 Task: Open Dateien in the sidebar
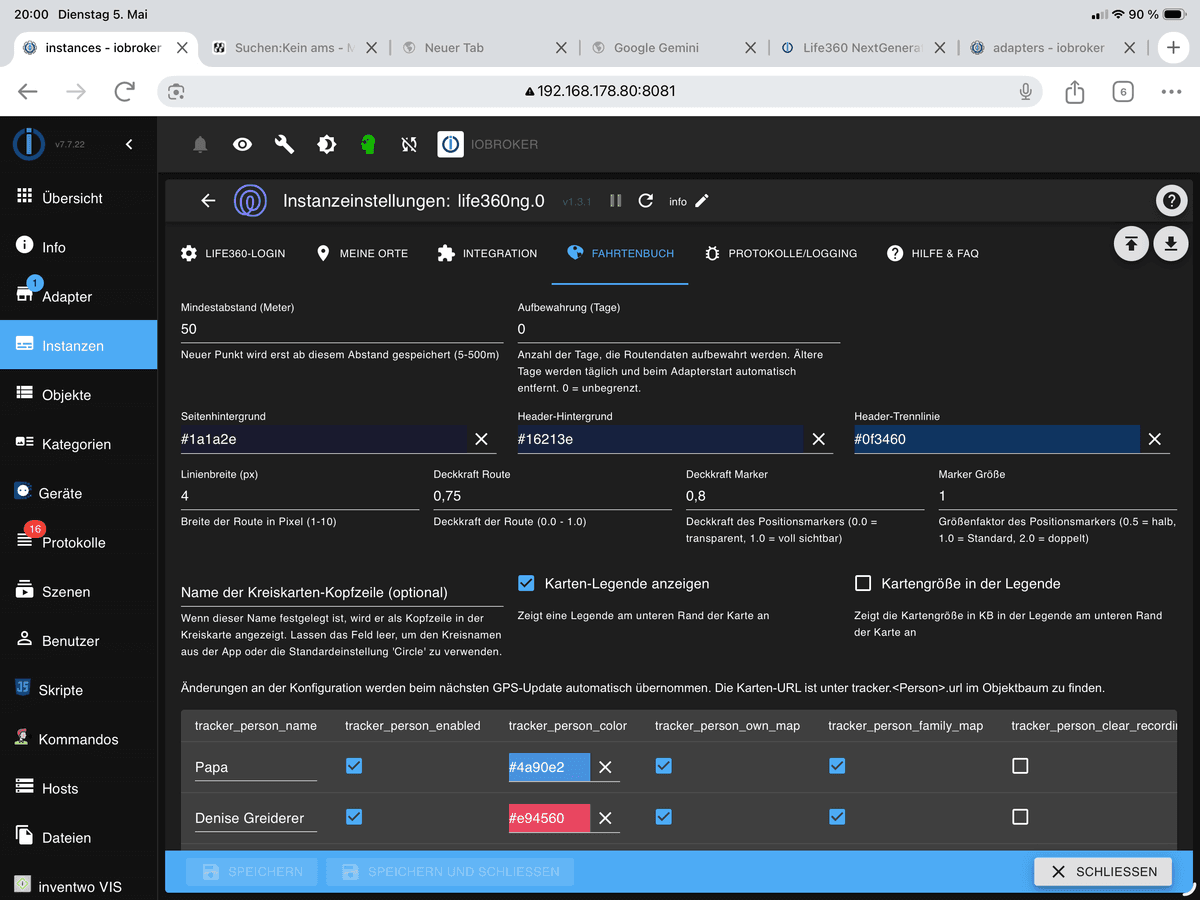78,838
